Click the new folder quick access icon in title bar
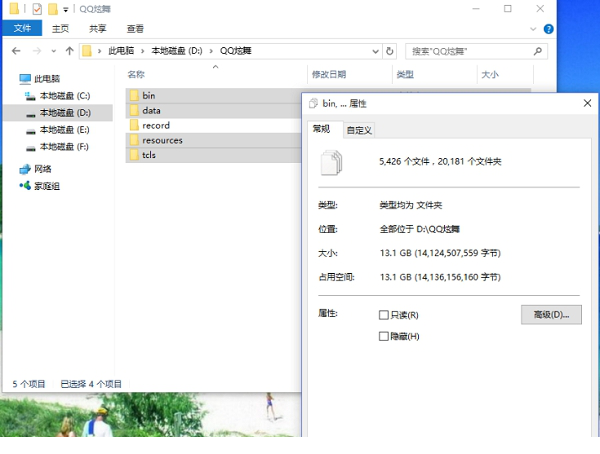 (53, 9)
